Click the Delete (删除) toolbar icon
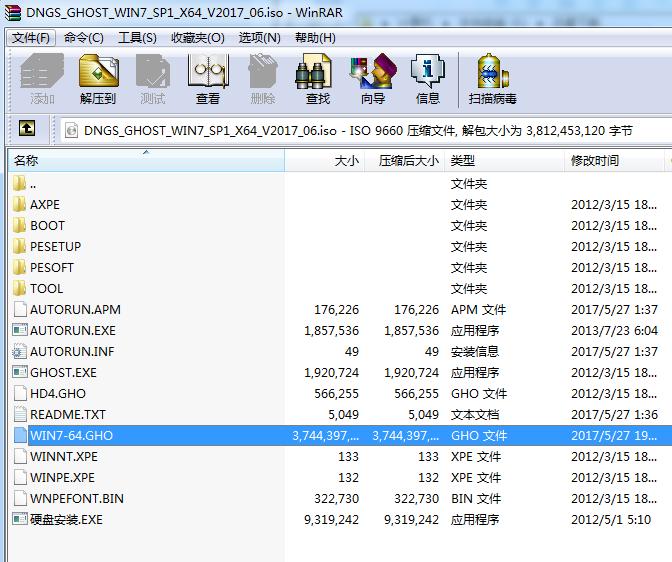The height and width of the screenshot is (562, 672). pyautogui.click(x=263, y=71)
